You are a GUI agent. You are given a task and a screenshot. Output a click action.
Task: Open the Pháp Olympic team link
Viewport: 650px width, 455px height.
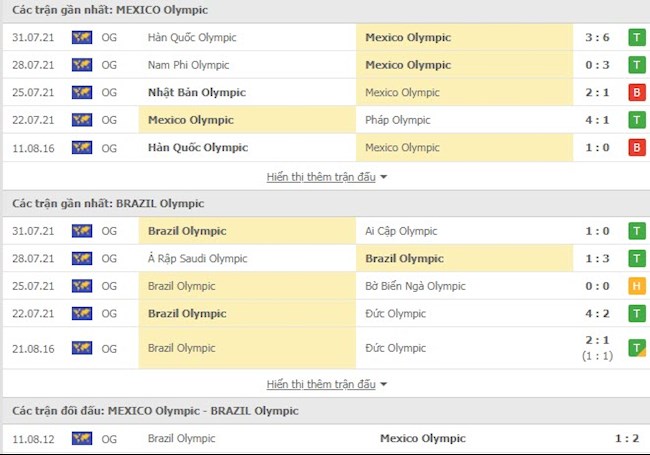(x=398, y=120)
